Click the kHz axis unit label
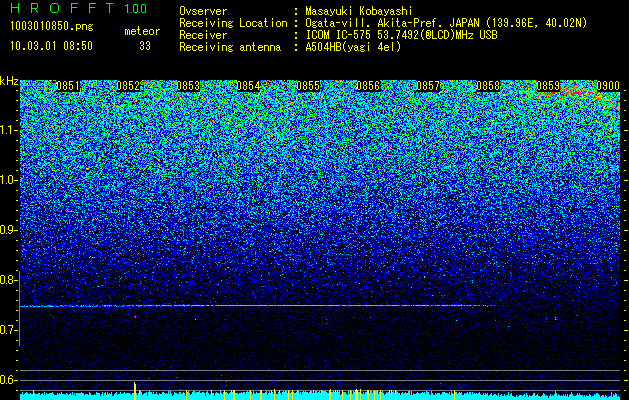 click(x=9, y=81)
